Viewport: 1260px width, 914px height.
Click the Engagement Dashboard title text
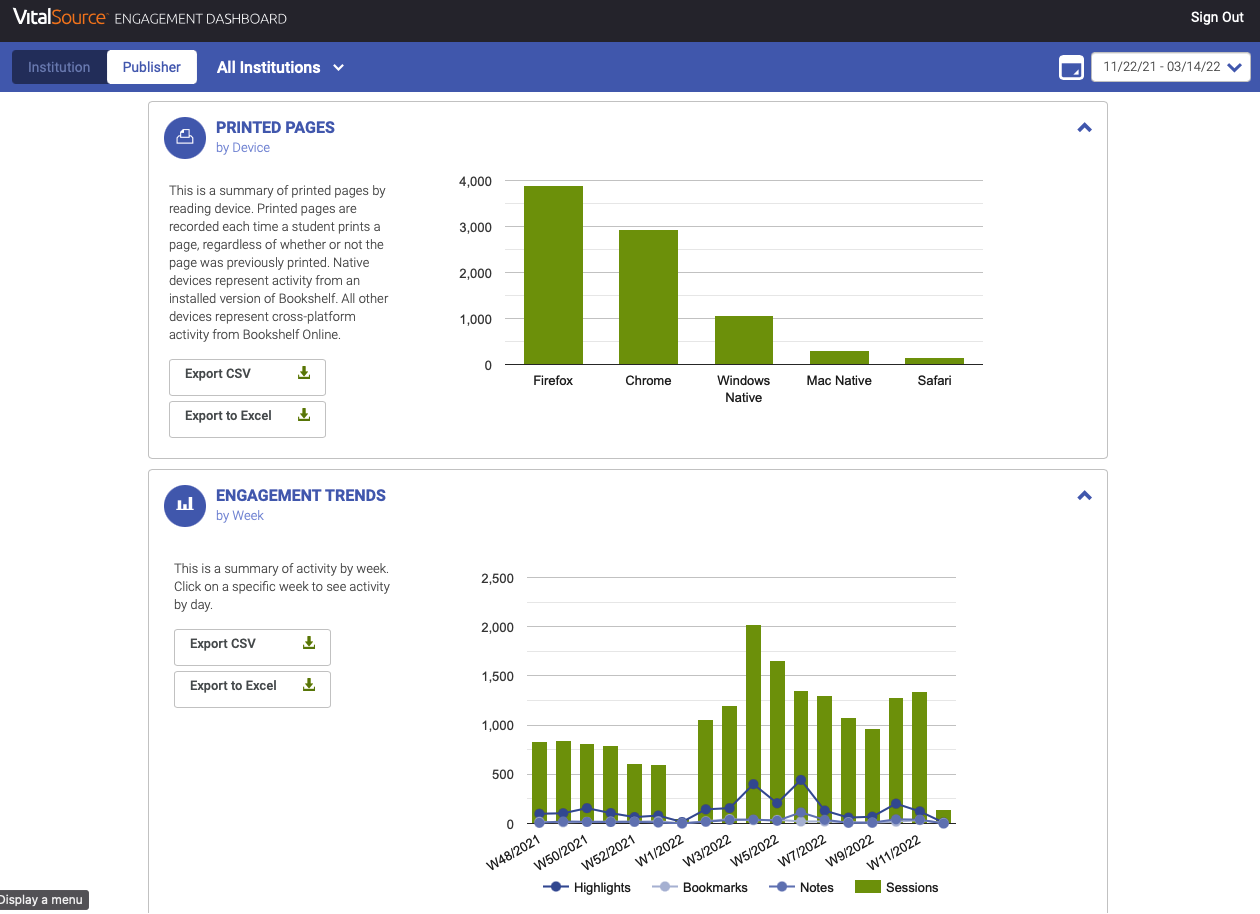[201, 18]
